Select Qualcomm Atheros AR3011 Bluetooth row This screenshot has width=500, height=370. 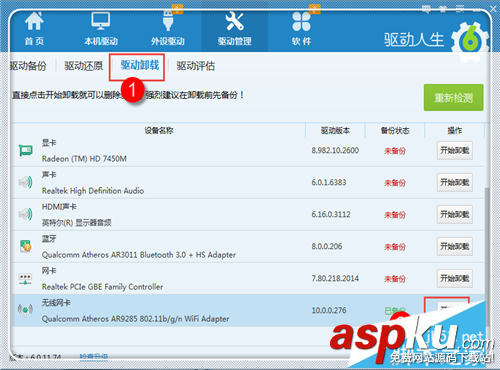pos(248,247)
